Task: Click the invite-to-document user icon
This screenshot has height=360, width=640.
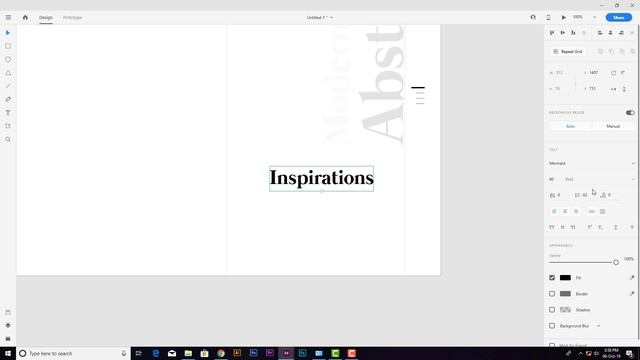Action: 533,18
